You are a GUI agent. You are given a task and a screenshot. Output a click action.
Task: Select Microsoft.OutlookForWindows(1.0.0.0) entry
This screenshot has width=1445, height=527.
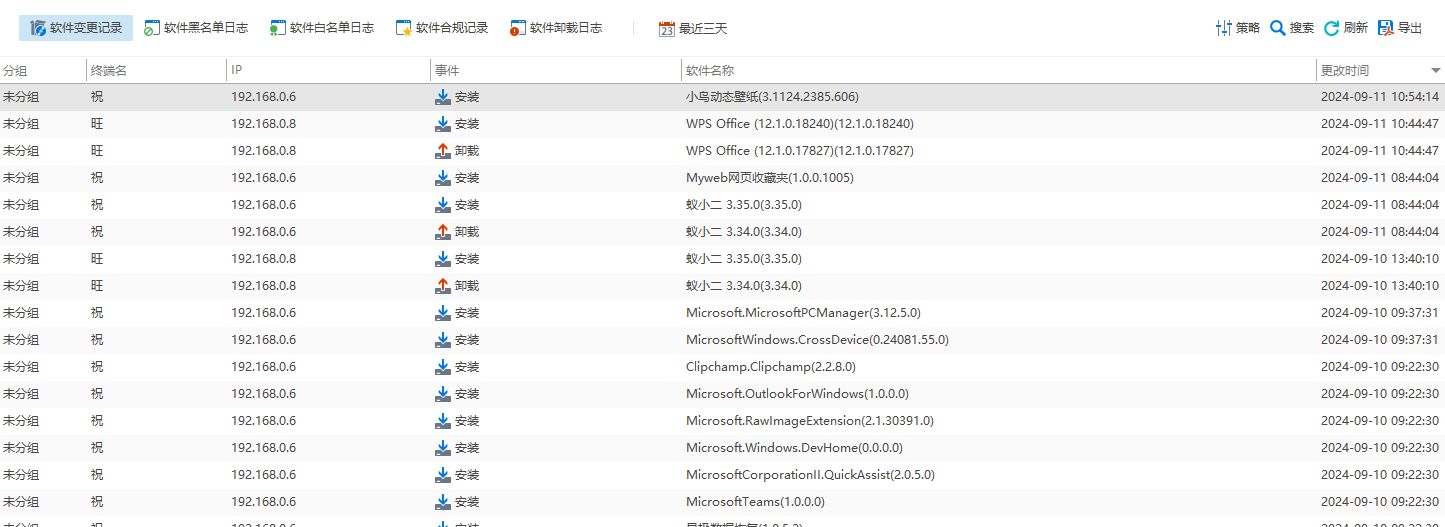(797, 394)
